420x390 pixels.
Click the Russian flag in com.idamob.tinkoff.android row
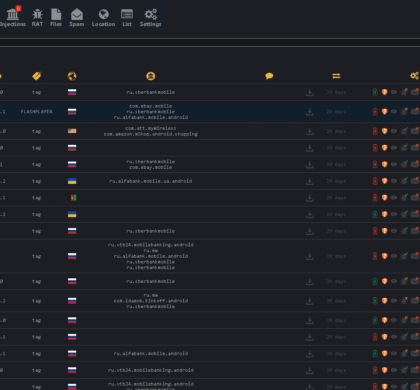coord(72,301)
